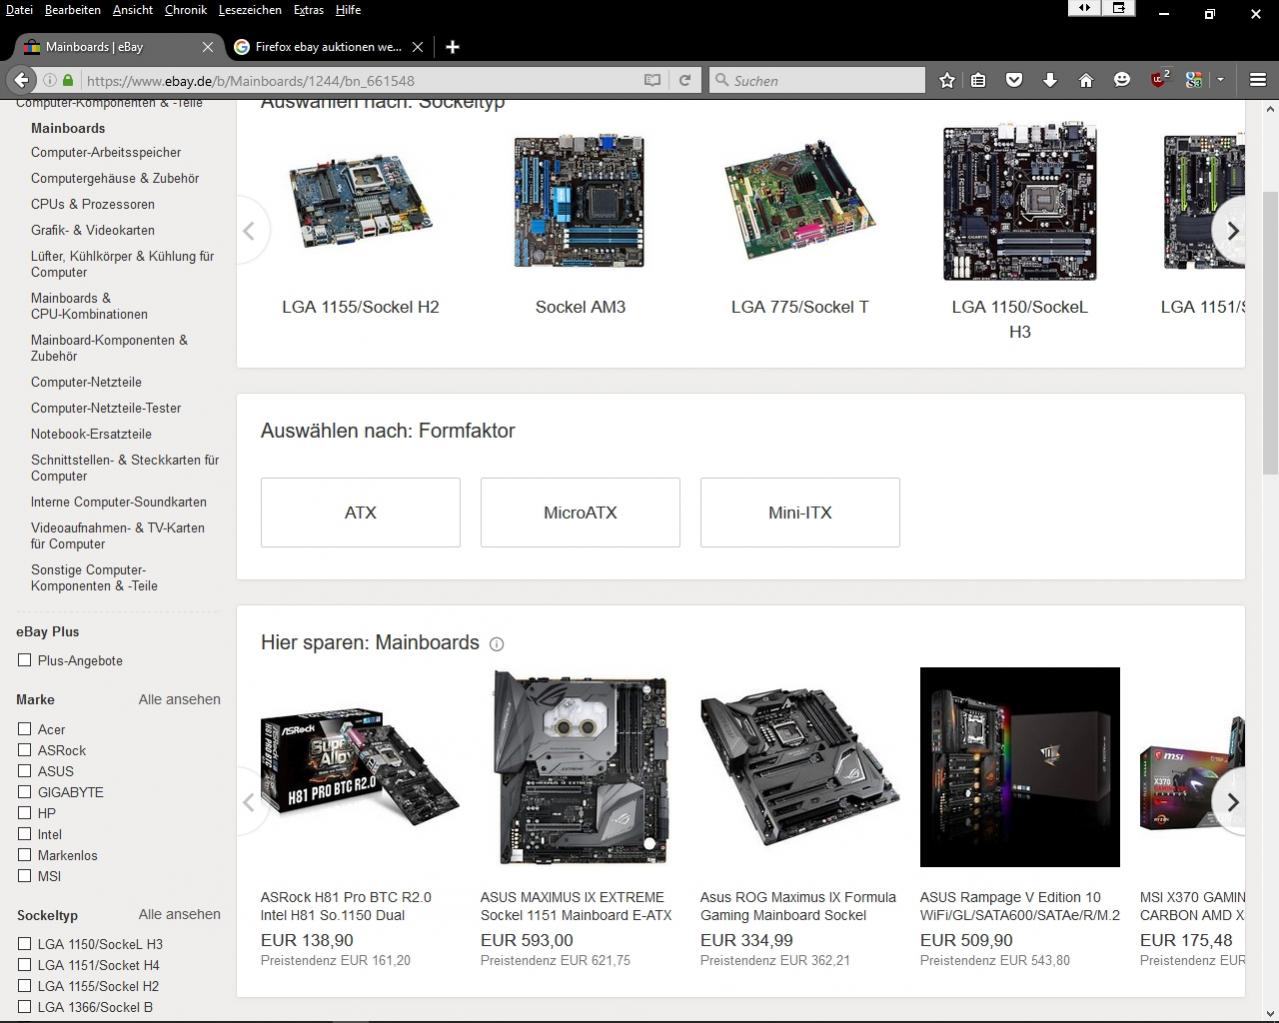Check the GIGABYTE brand checkbox
The image size is (1279, 1023).
coord(24,792)
